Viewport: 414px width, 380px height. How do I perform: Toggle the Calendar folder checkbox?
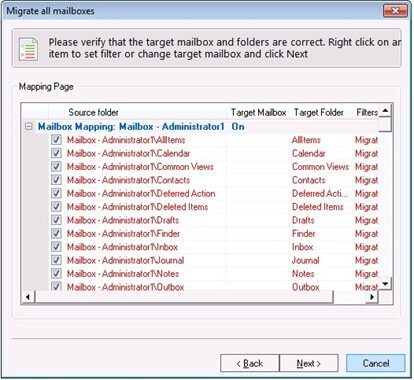pos(56,153)
